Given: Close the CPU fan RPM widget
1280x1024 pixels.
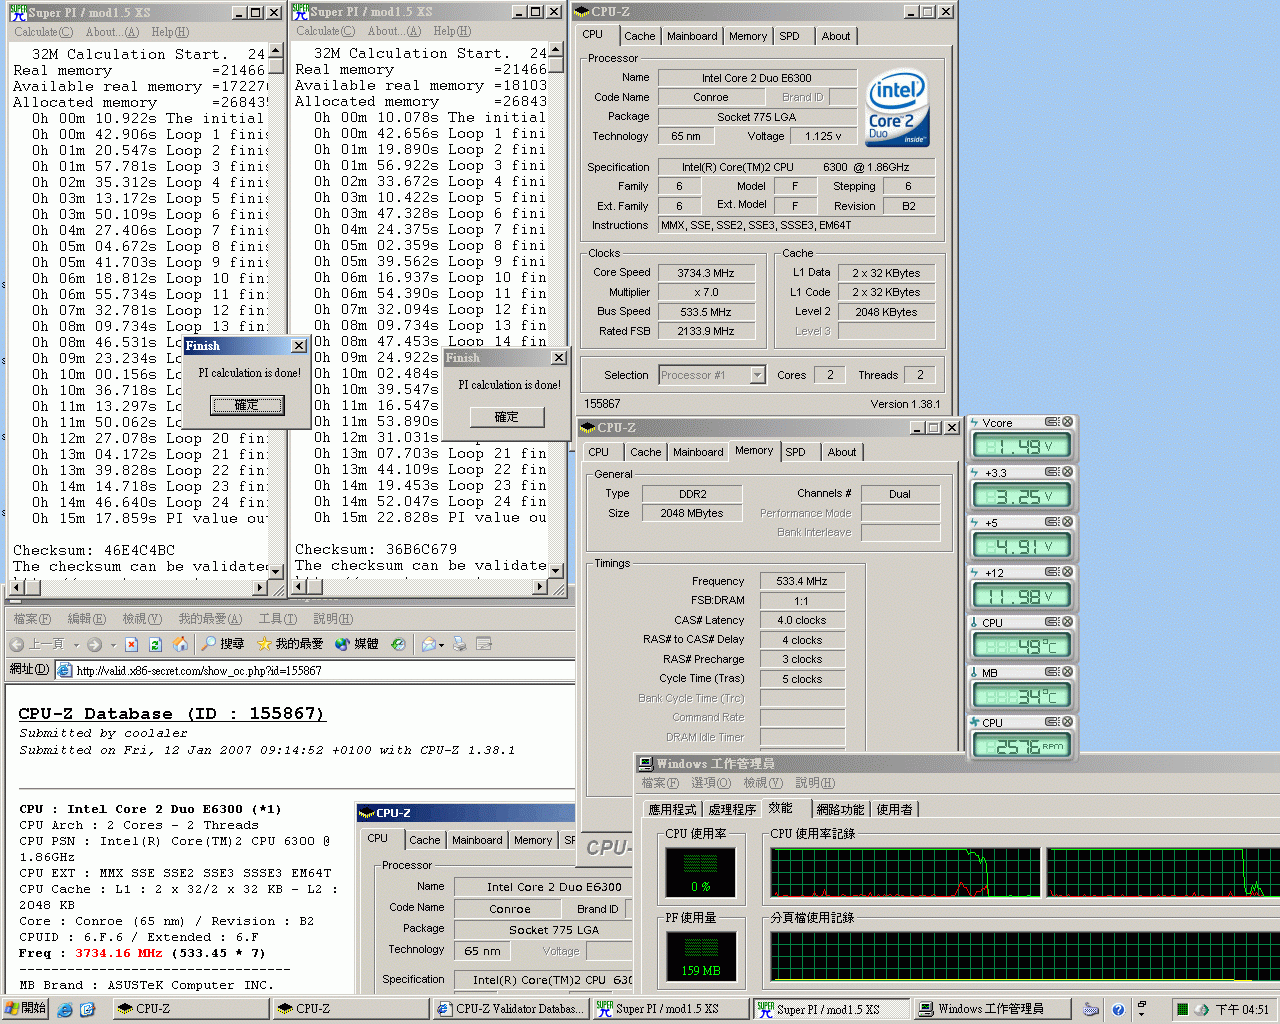Looking at the screenshot, I should tap(1067, 722).
